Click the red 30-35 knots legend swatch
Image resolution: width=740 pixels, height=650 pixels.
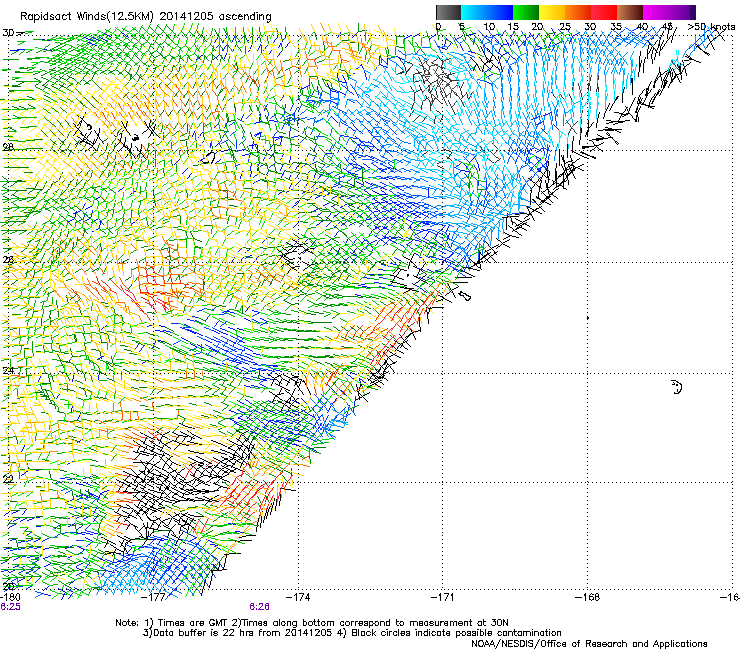point(604,12)
